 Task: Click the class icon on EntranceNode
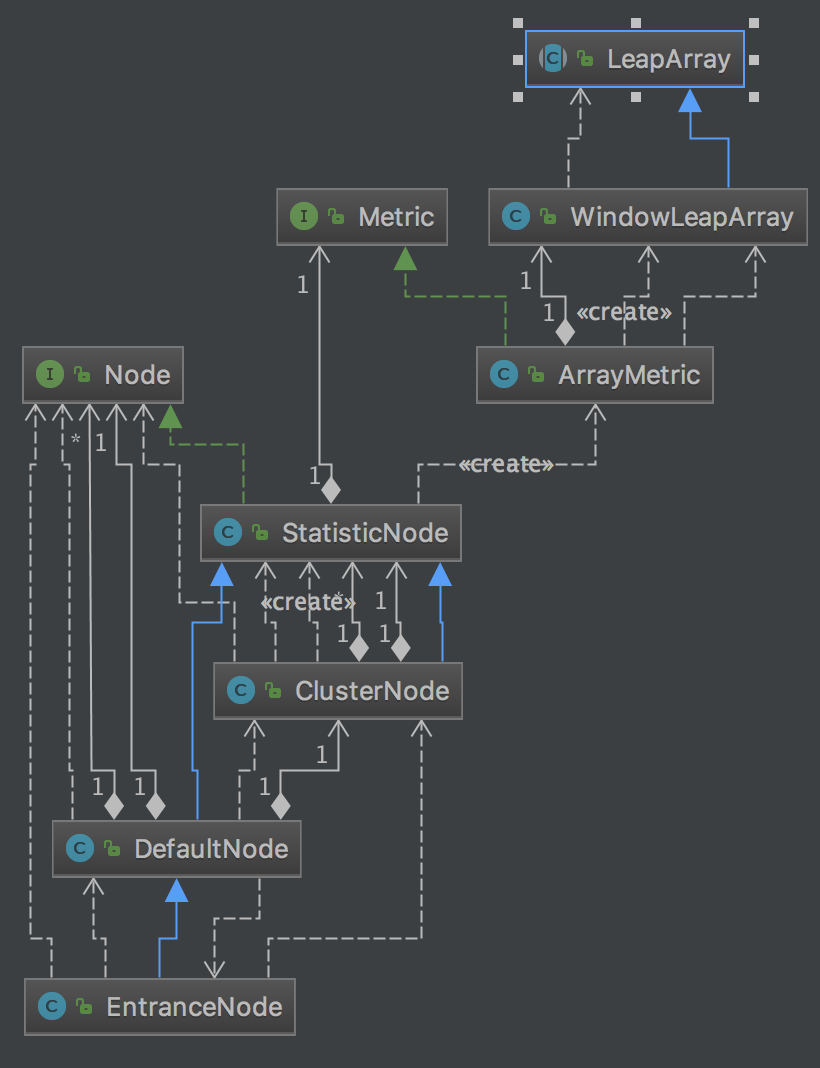[52, 1007]
